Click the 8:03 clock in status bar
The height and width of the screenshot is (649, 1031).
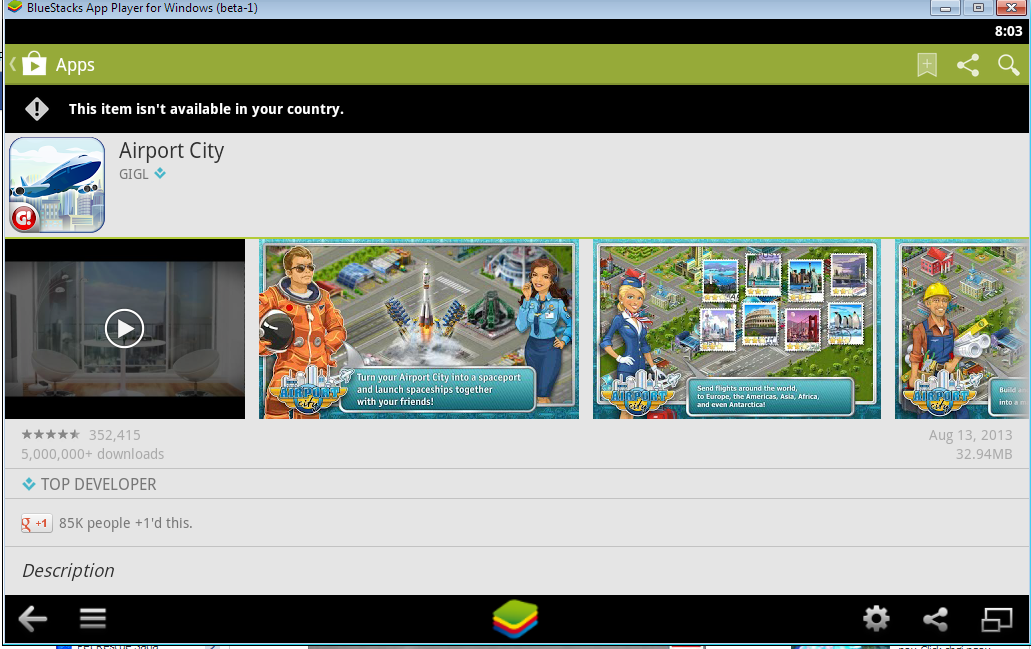point(1008,31)
